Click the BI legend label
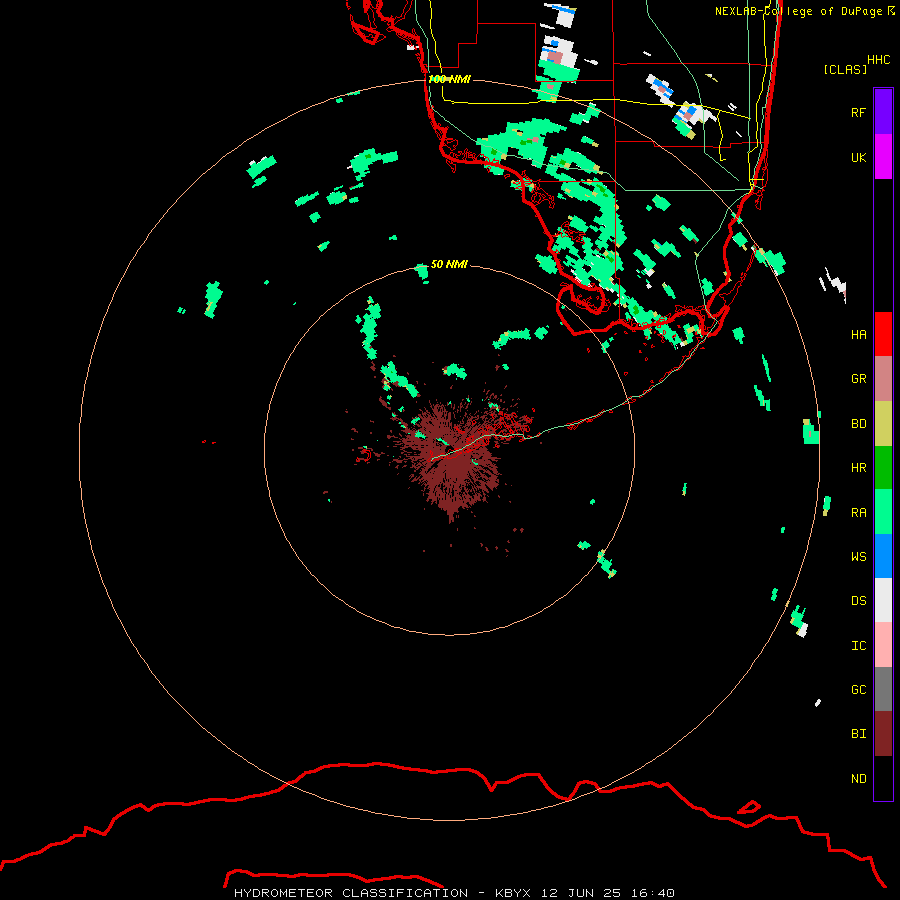The height and width of the screenshot is (900, 900). coord(858,734)
